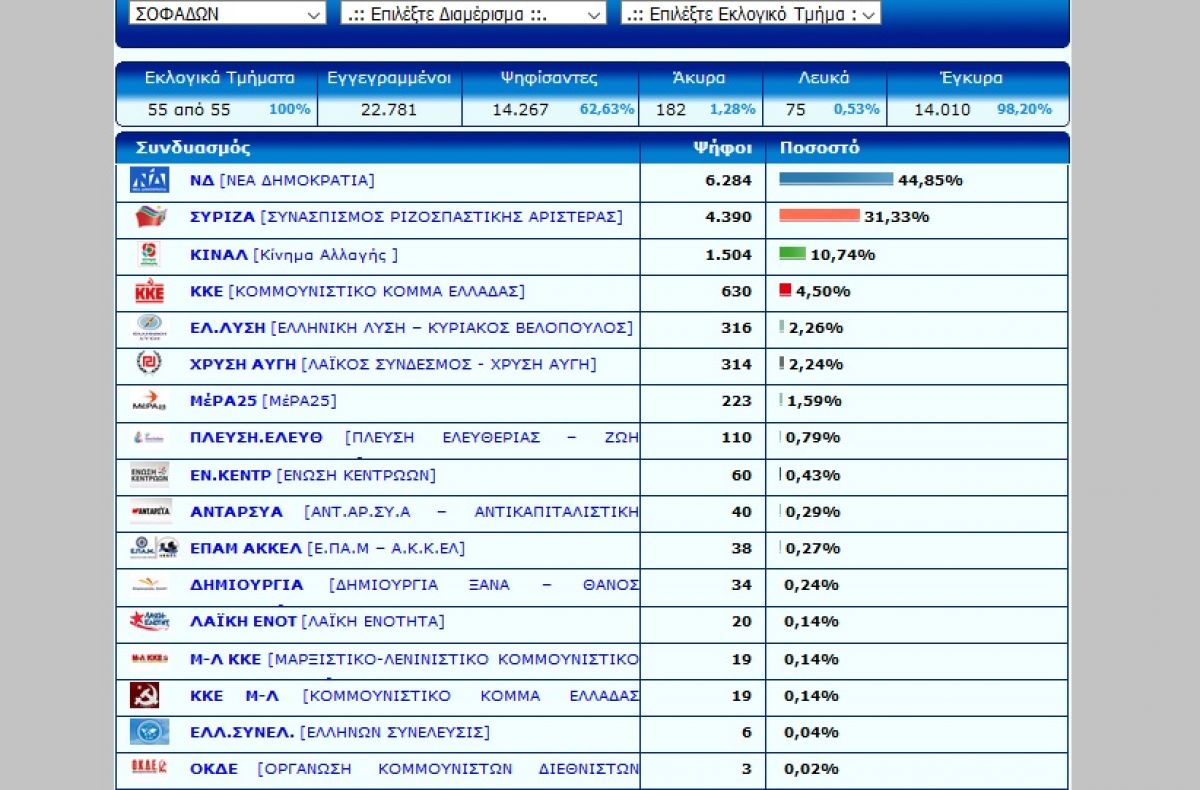Click the turnout percentage 62,63%
1200x790 pixels.
[607, 109]
